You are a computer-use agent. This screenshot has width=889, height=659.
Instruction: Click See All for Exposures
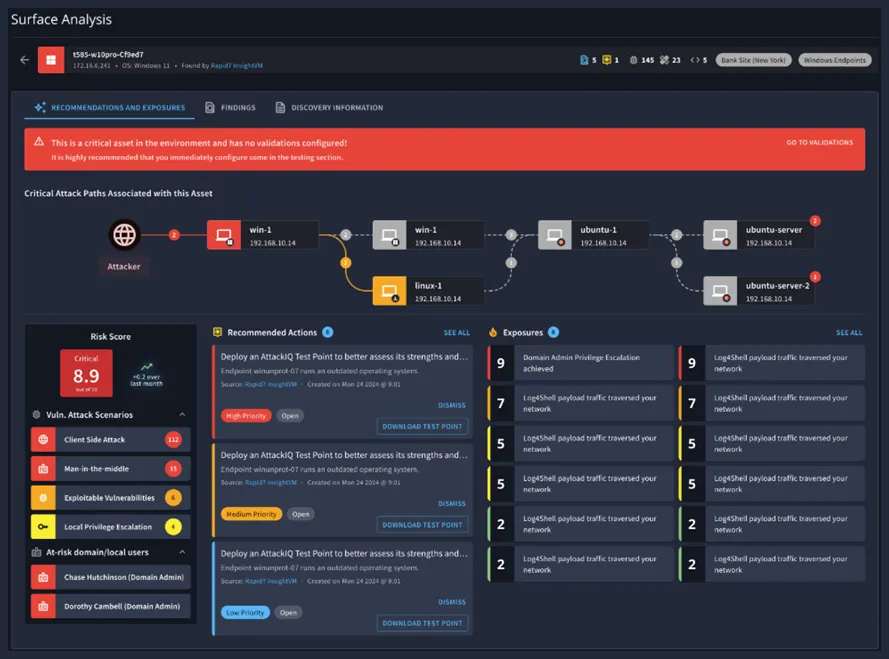pos(848,333)
